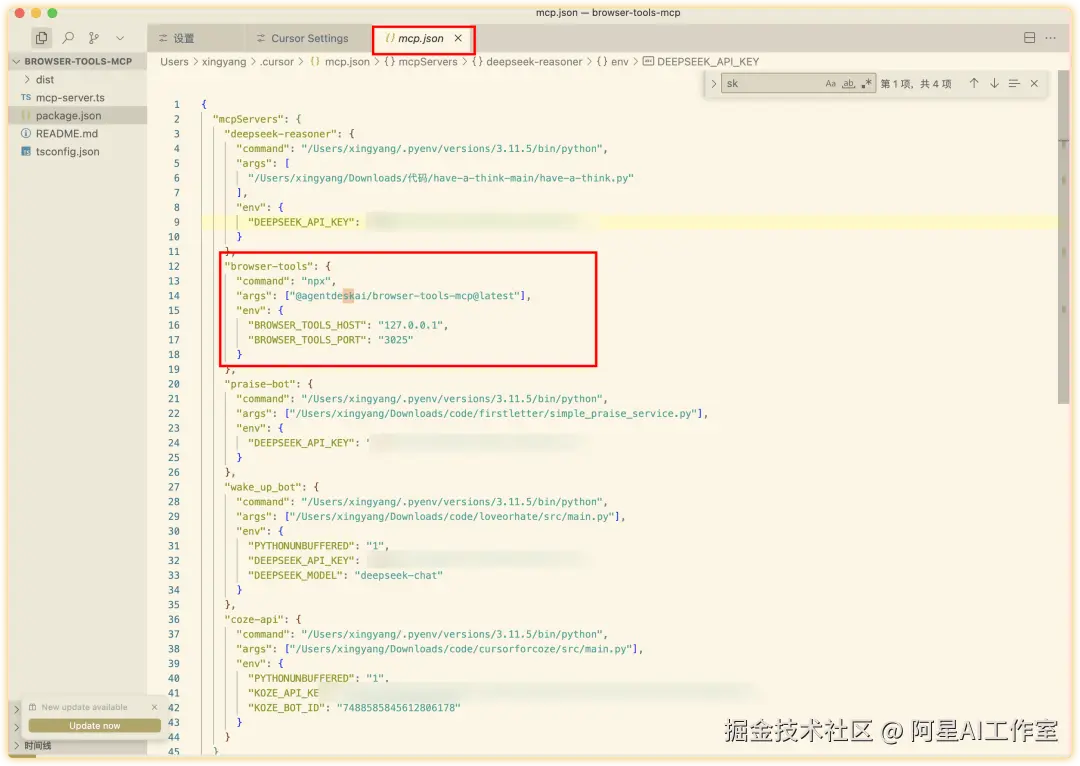Toggle Match Whole Word option
This screenshot has width=1080, height=766.
tap(849, 83)
